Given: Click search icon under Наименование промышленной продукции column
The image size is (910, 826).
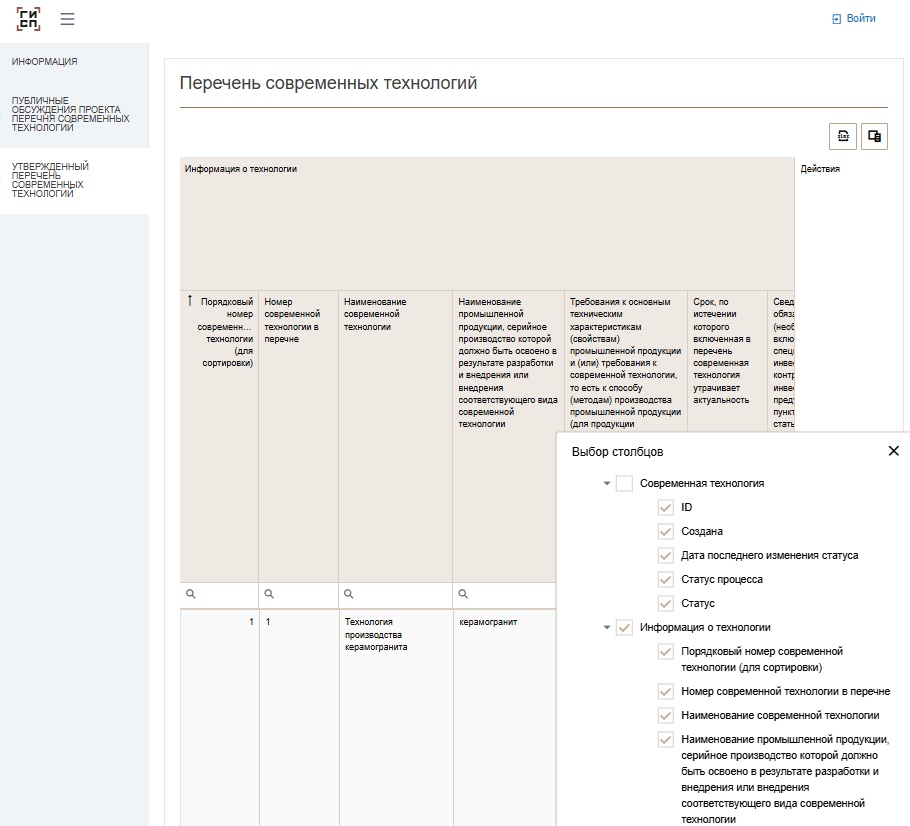Looking at the screenshot, I should pyautogui.click(x=463, y=595).
